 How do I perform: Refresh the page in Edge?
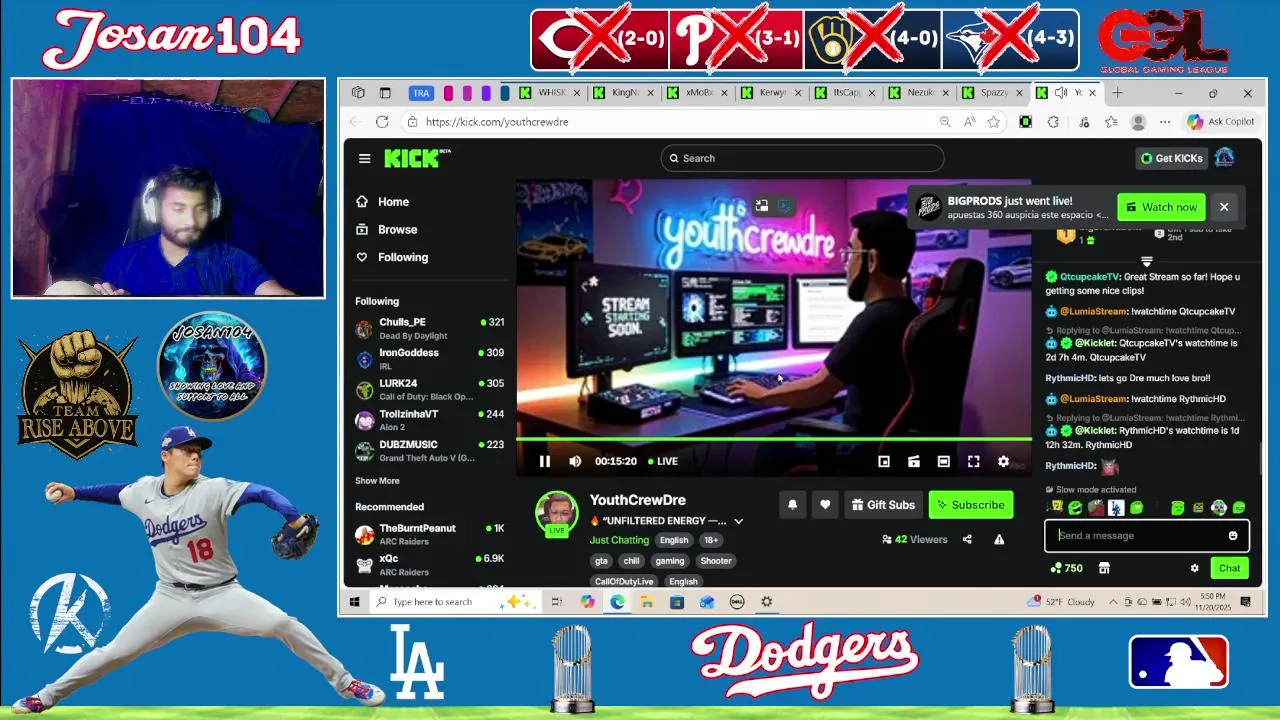(382, 122)
